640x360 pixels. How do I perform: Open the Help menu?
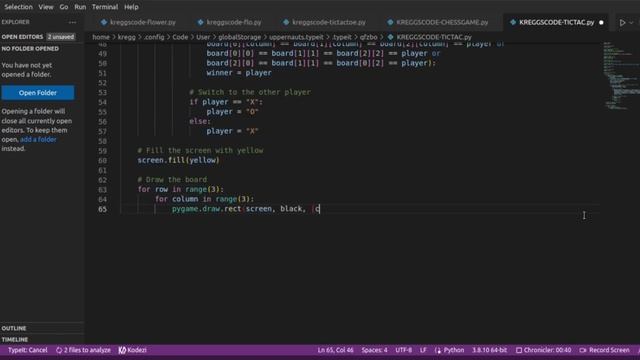pyautogui.click(x=131, y=7)
